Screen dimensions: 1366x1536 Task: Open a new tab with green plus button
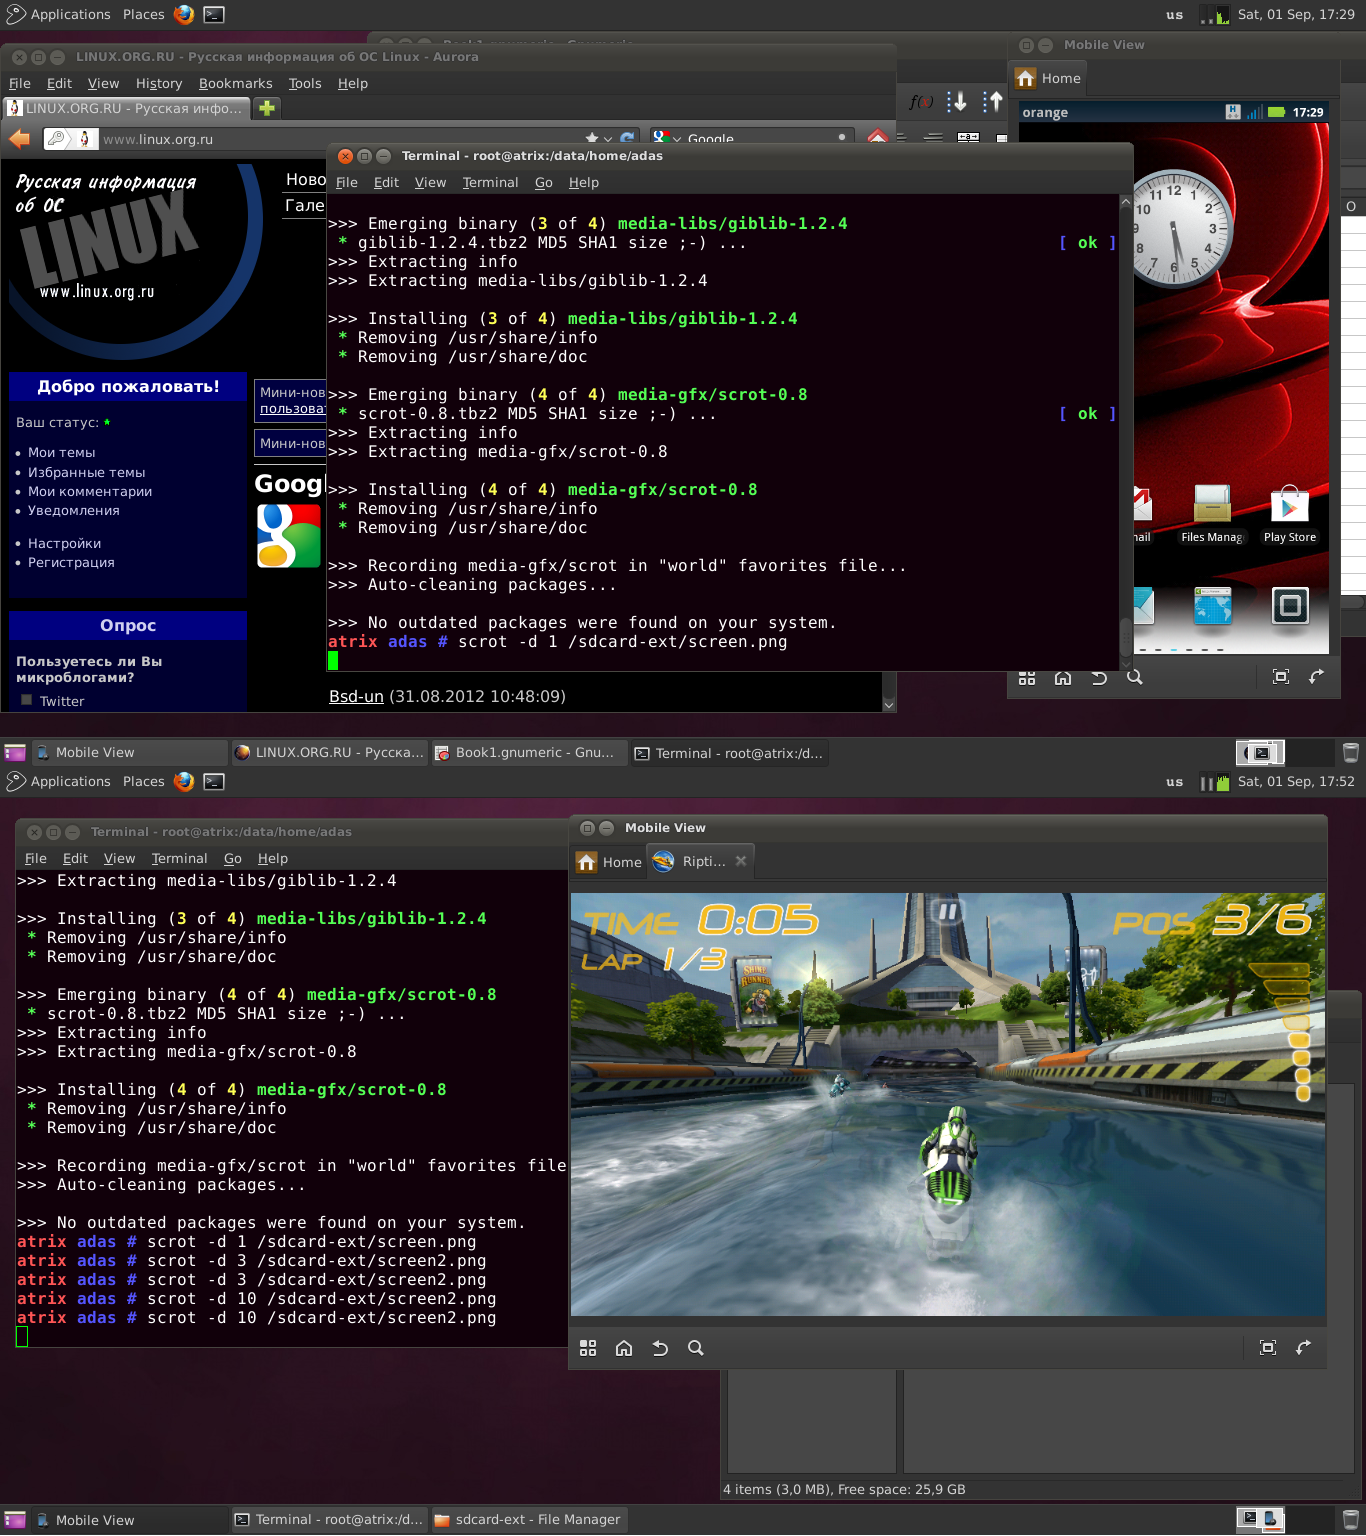click(x=267, y=108)
